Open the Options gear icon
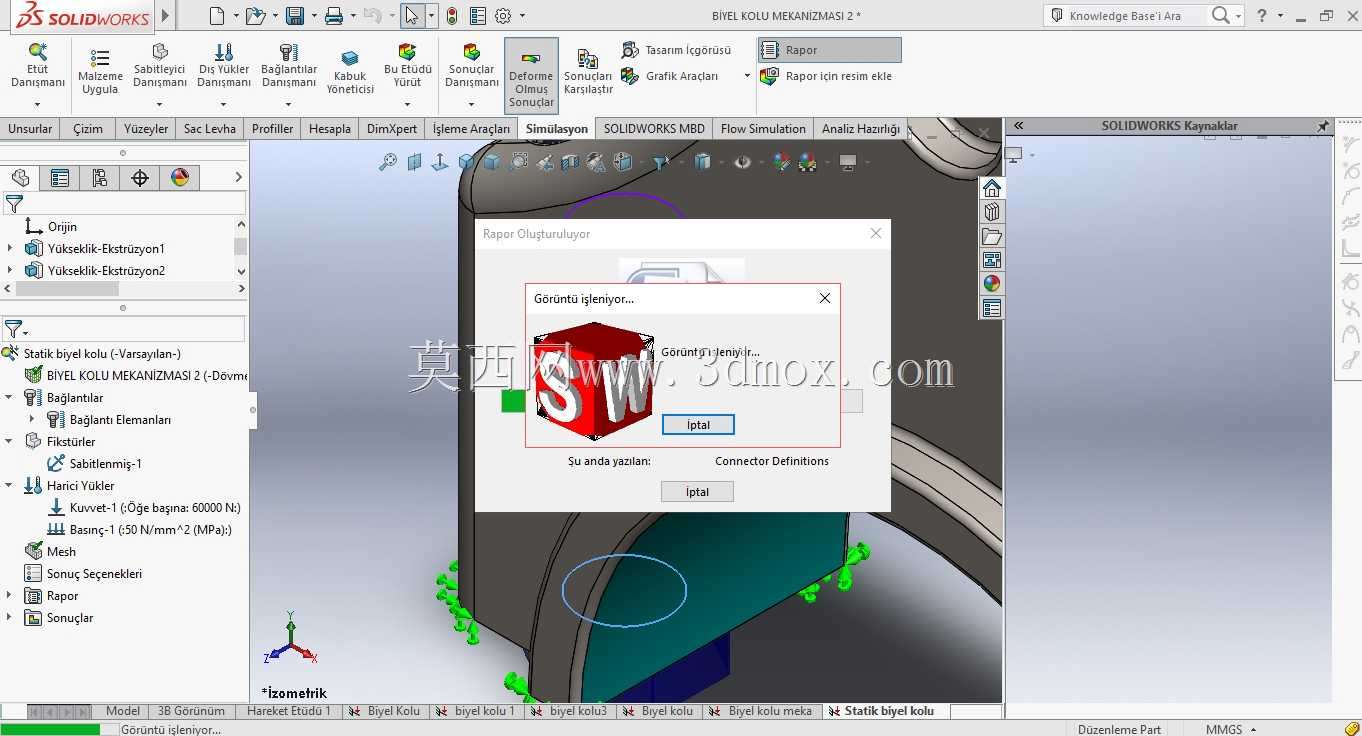The image size is (1362, 736). (503, 15)
